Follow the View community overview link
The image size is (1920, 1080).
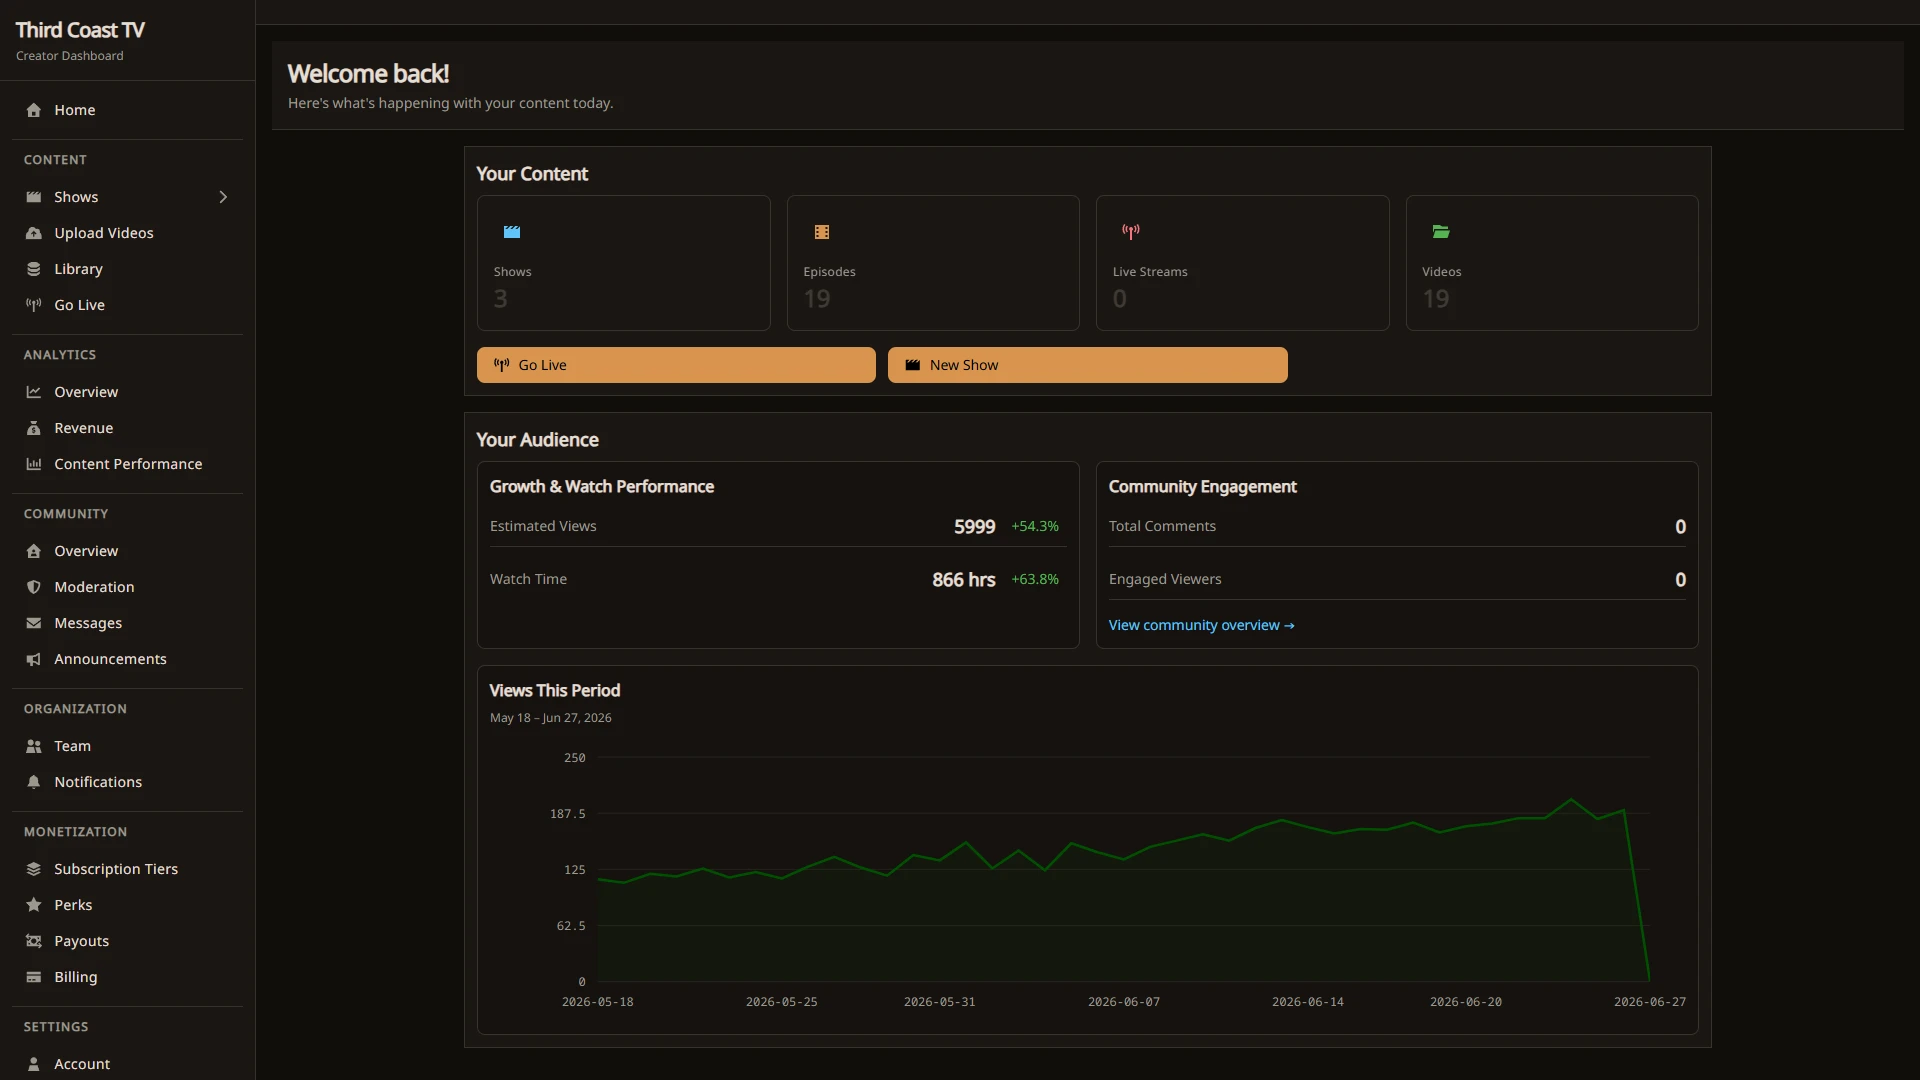[x=1201, y=625]
